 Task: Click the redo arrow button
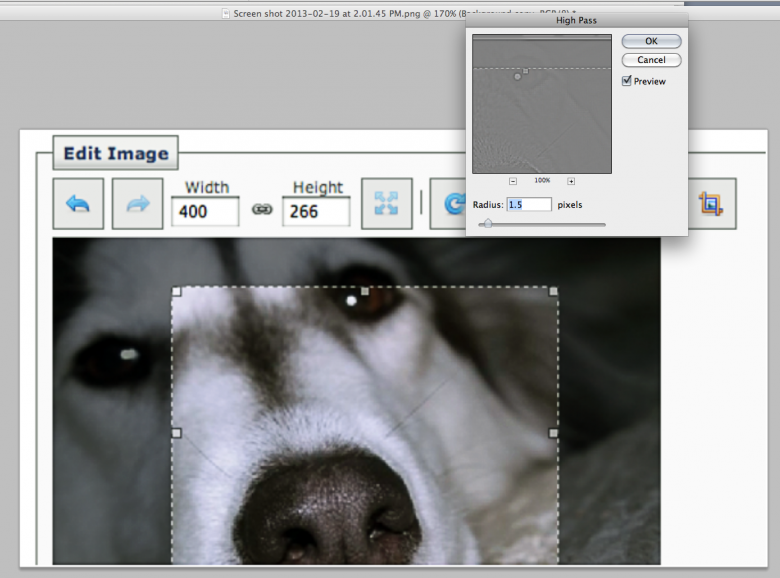[137, 204]
